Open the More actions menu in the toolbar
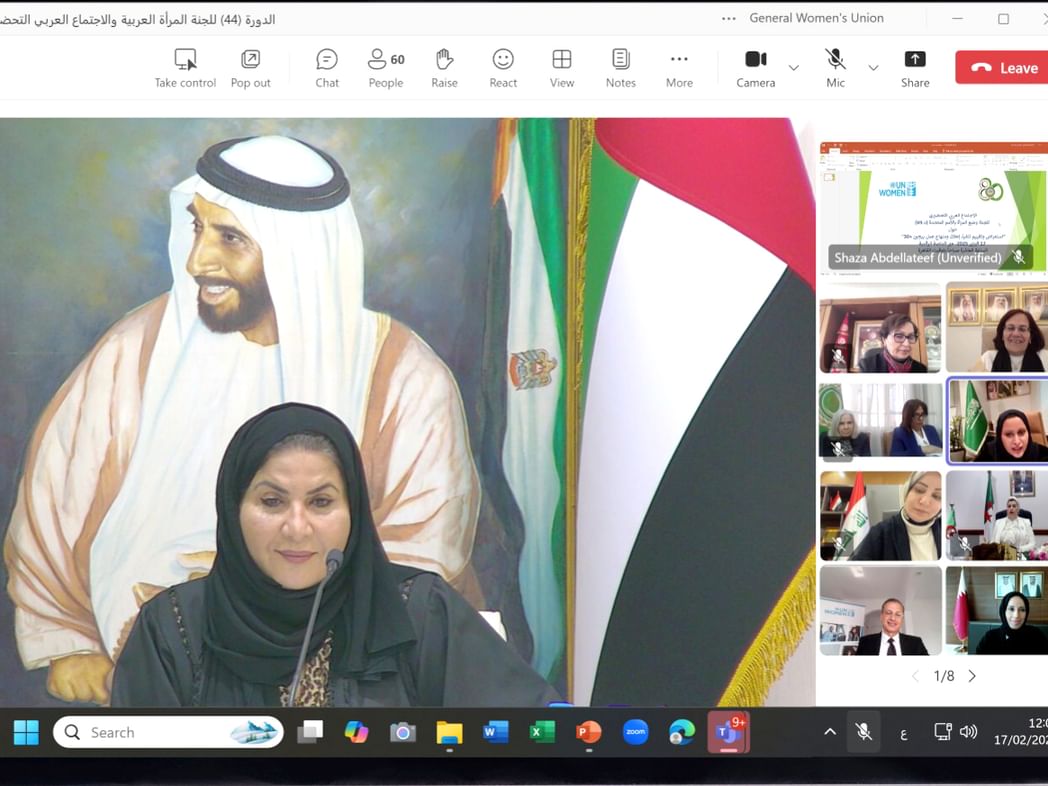This screenshot has height=786, width=1048. pos(679,68)
